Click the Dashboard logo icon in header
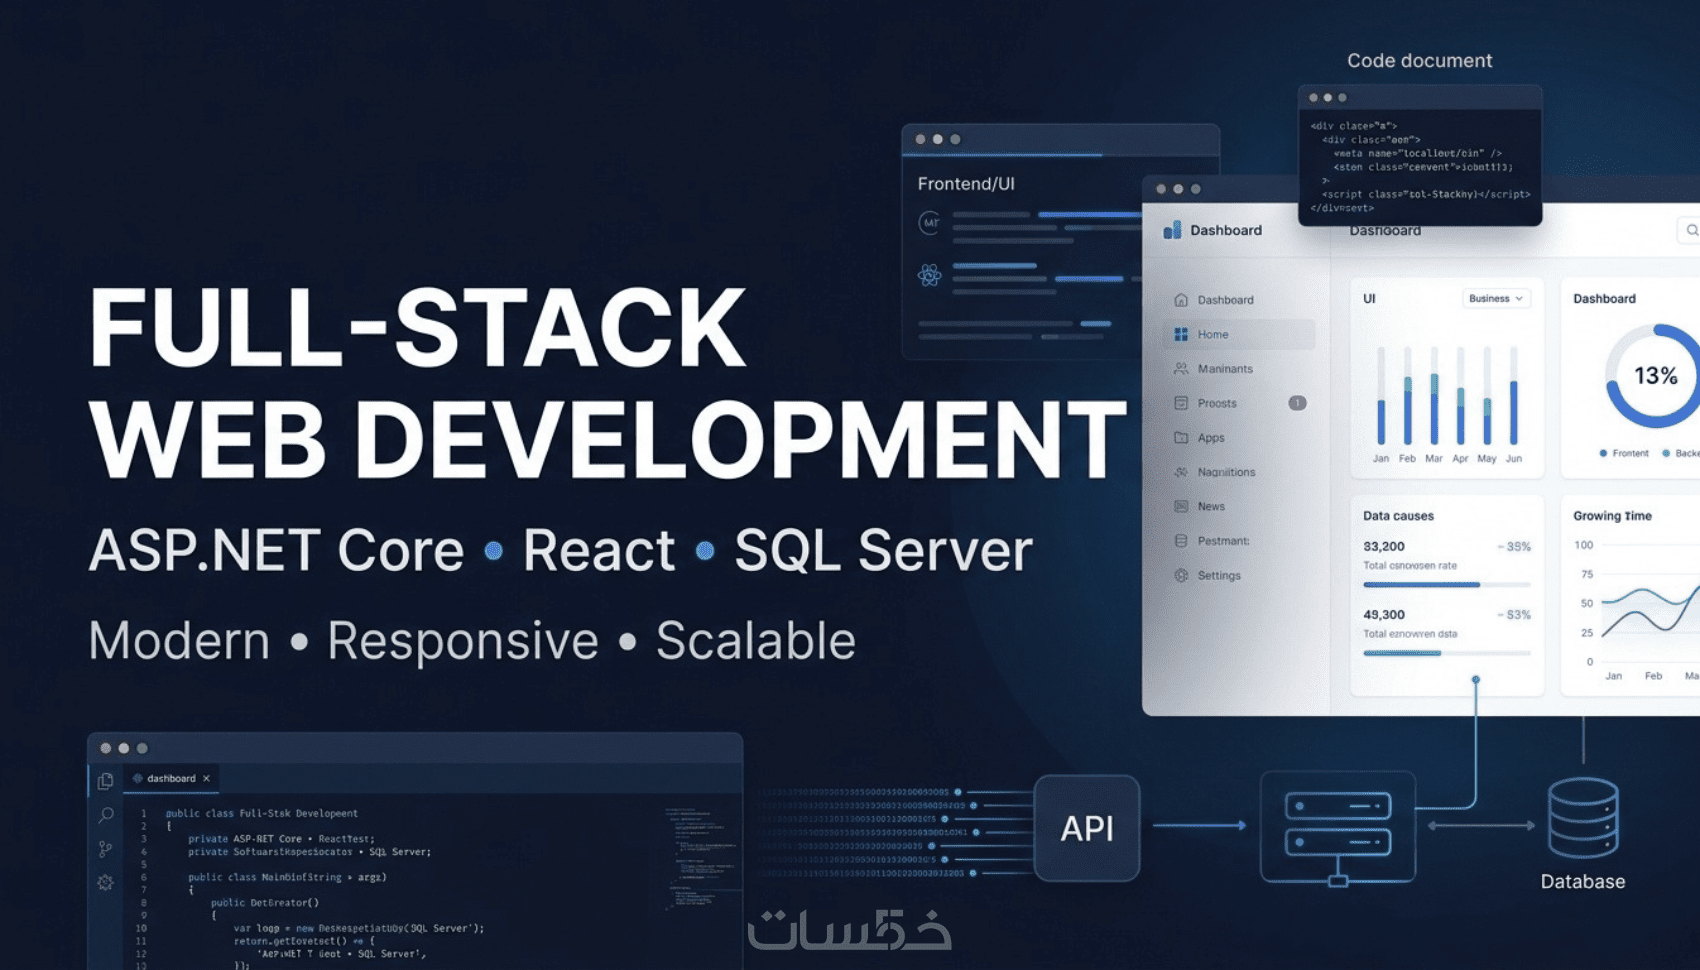This screenshot has height=970, width=1700. [x=1172, y=230]
